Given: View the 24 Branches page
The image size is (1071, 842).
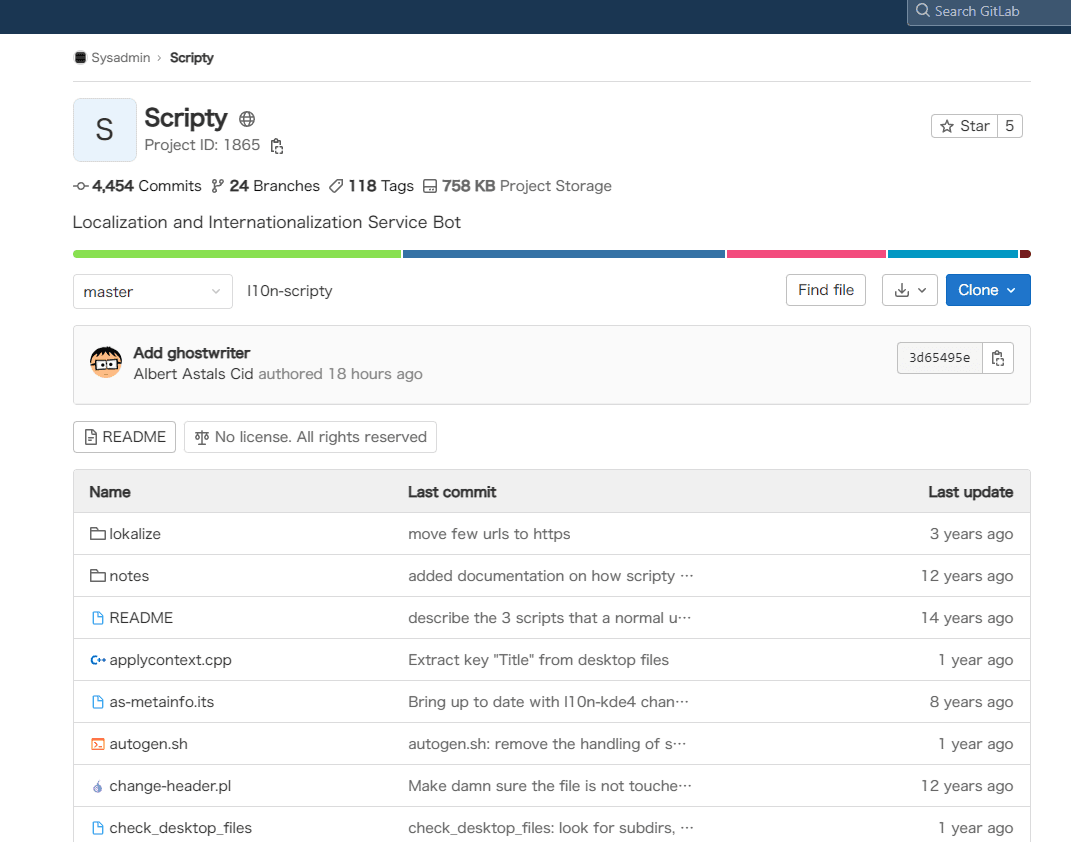Looking at the screenshot, I should coord(265,186).
